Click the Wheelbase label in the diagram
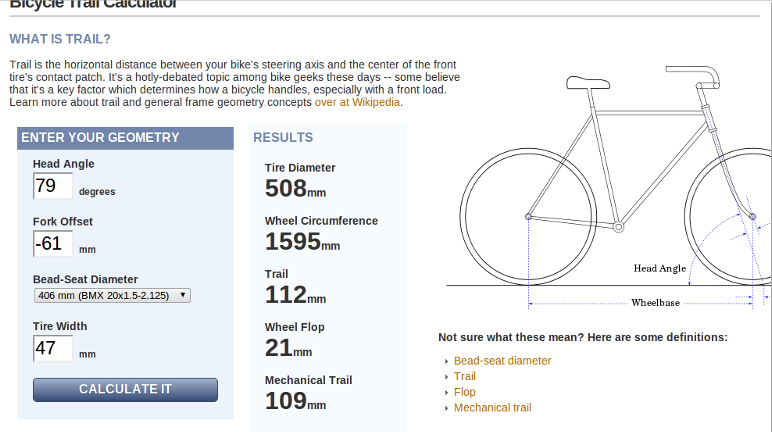772x432 pixels. click(656, 302)
